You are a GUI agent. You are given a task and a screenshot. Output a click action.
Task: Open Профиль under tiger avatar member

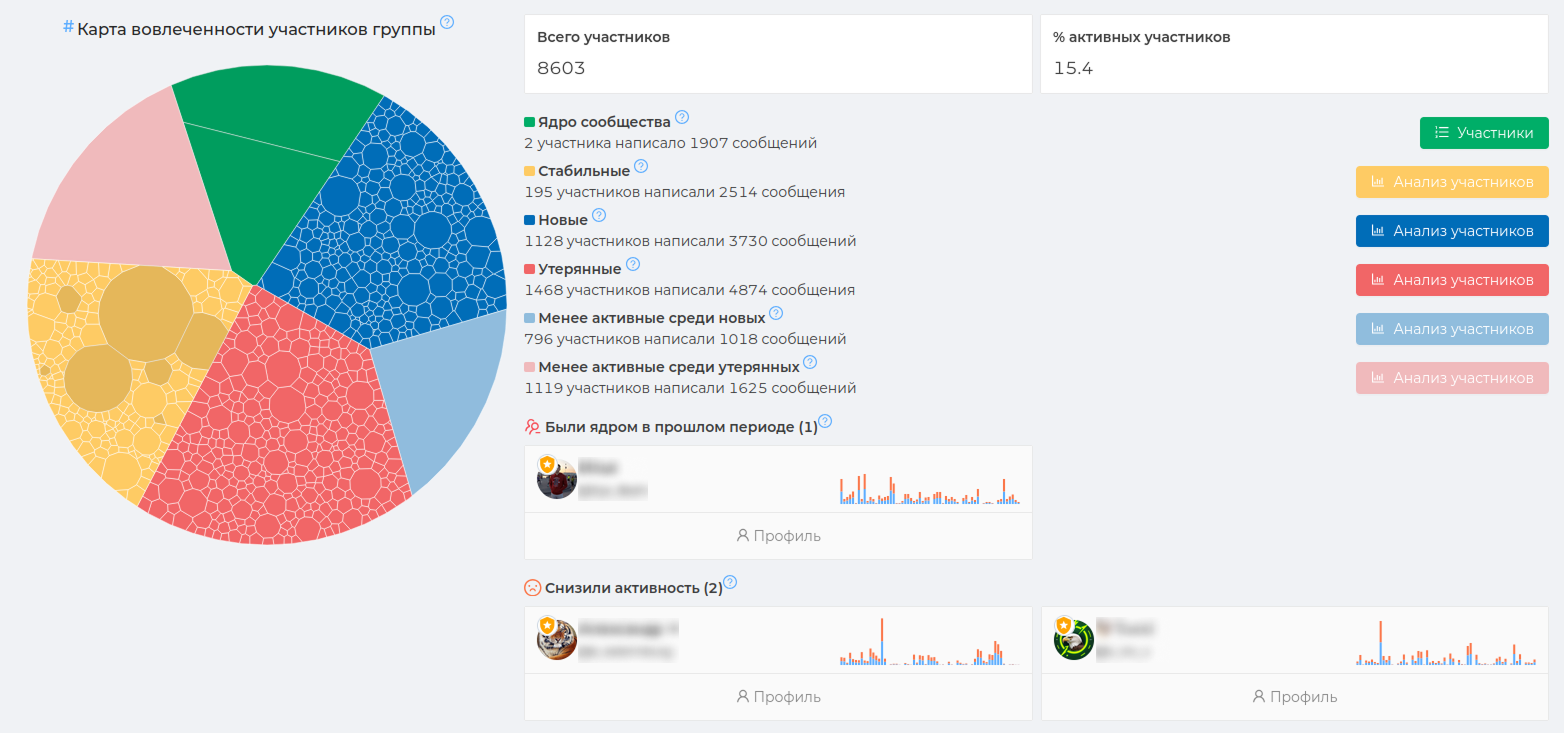(x=778, y=697)
